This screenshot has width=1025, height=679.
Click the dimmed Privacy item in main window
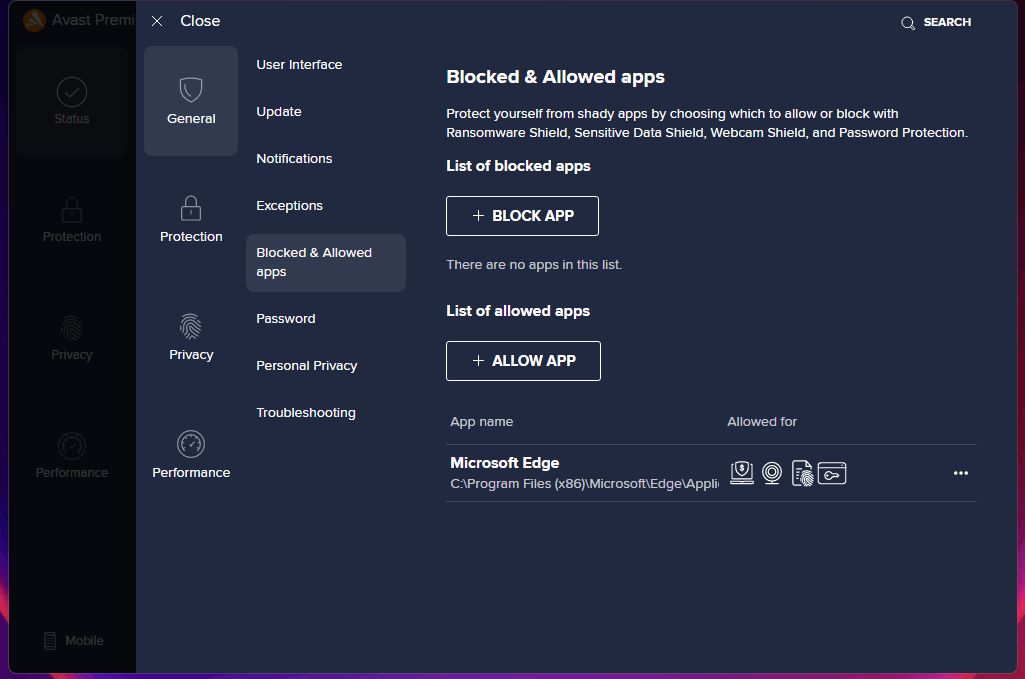72,338
